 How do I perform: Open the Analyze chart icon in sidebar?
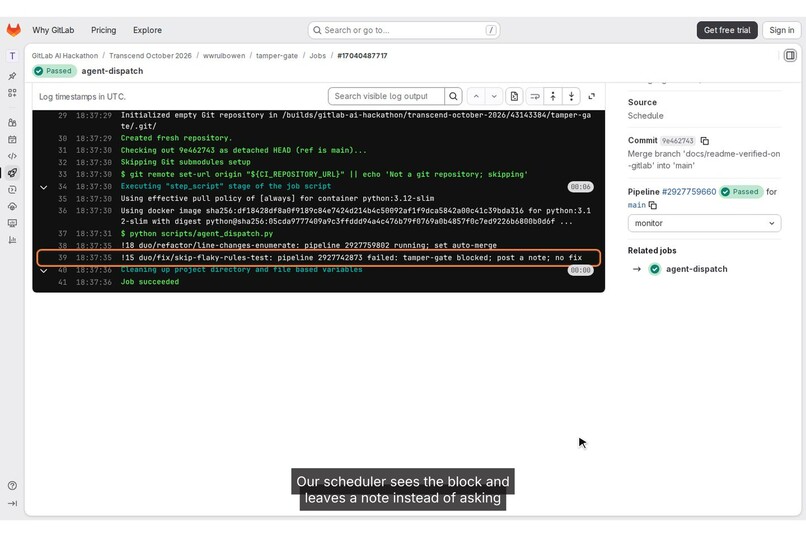[x=12, y=240]
